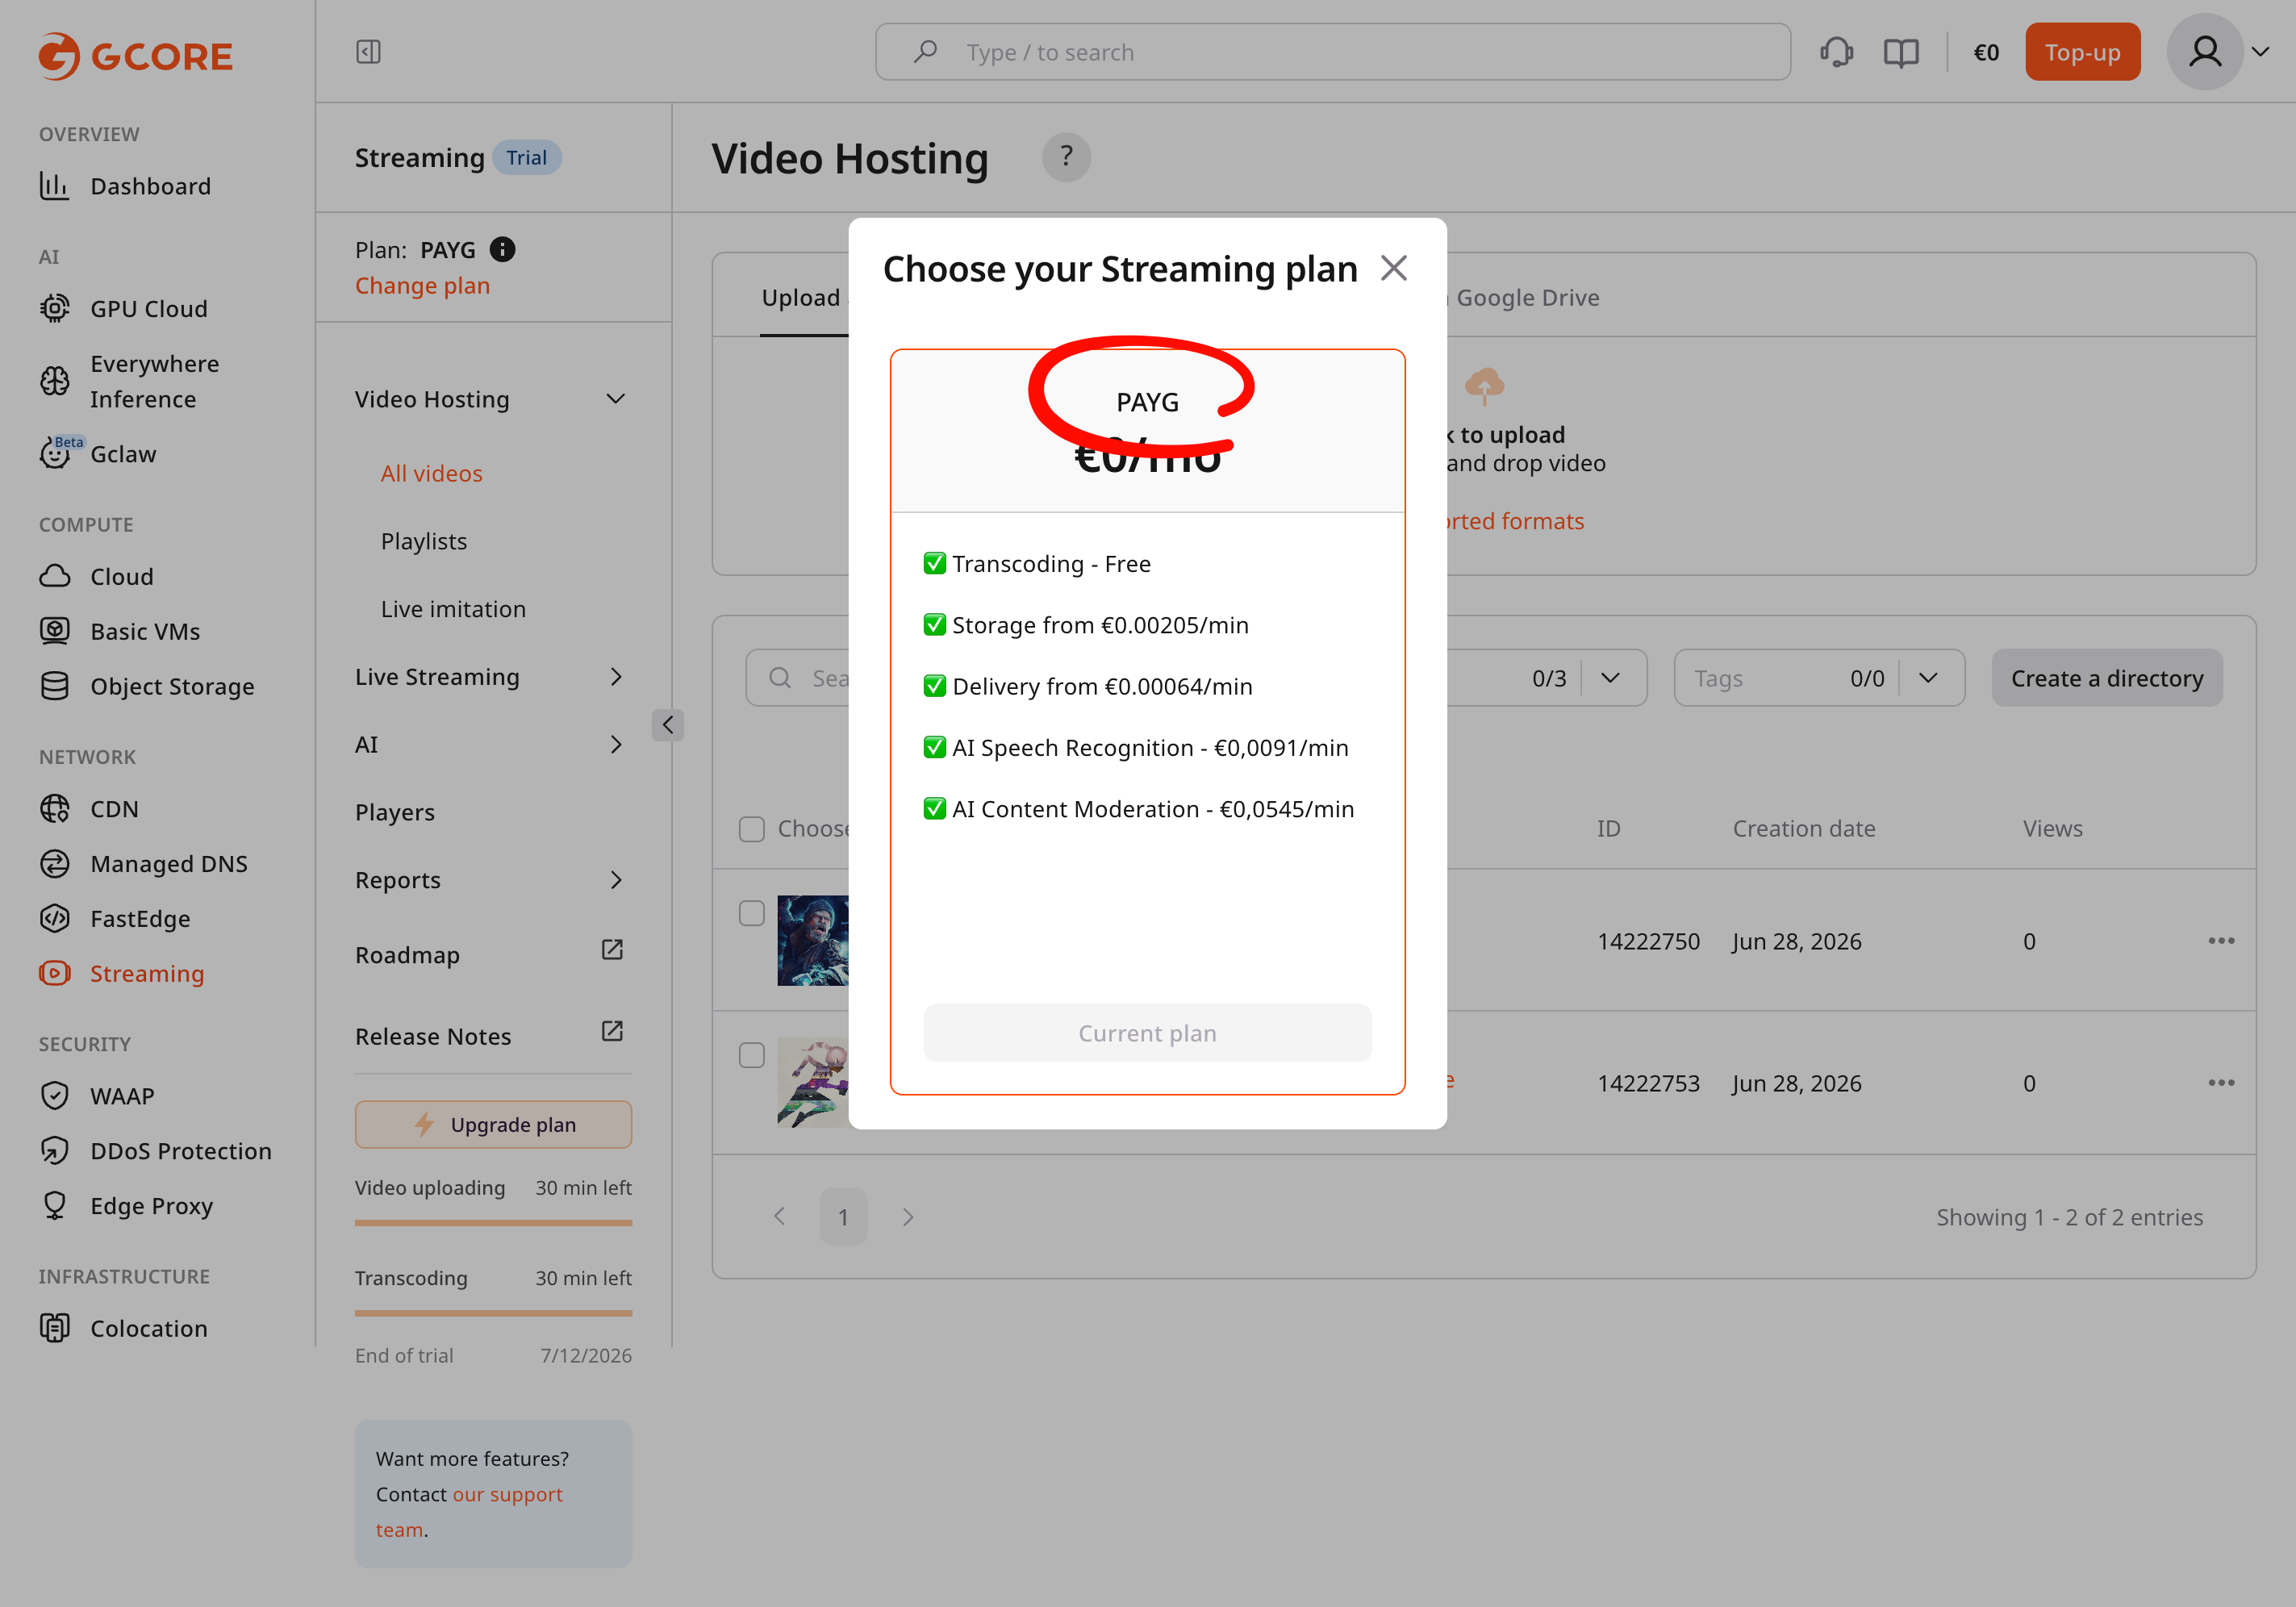Image resolution: width=2296 pixels, height=1607 pixels.
Task: Open WAAP under Security
Action: coord(122,1096)
